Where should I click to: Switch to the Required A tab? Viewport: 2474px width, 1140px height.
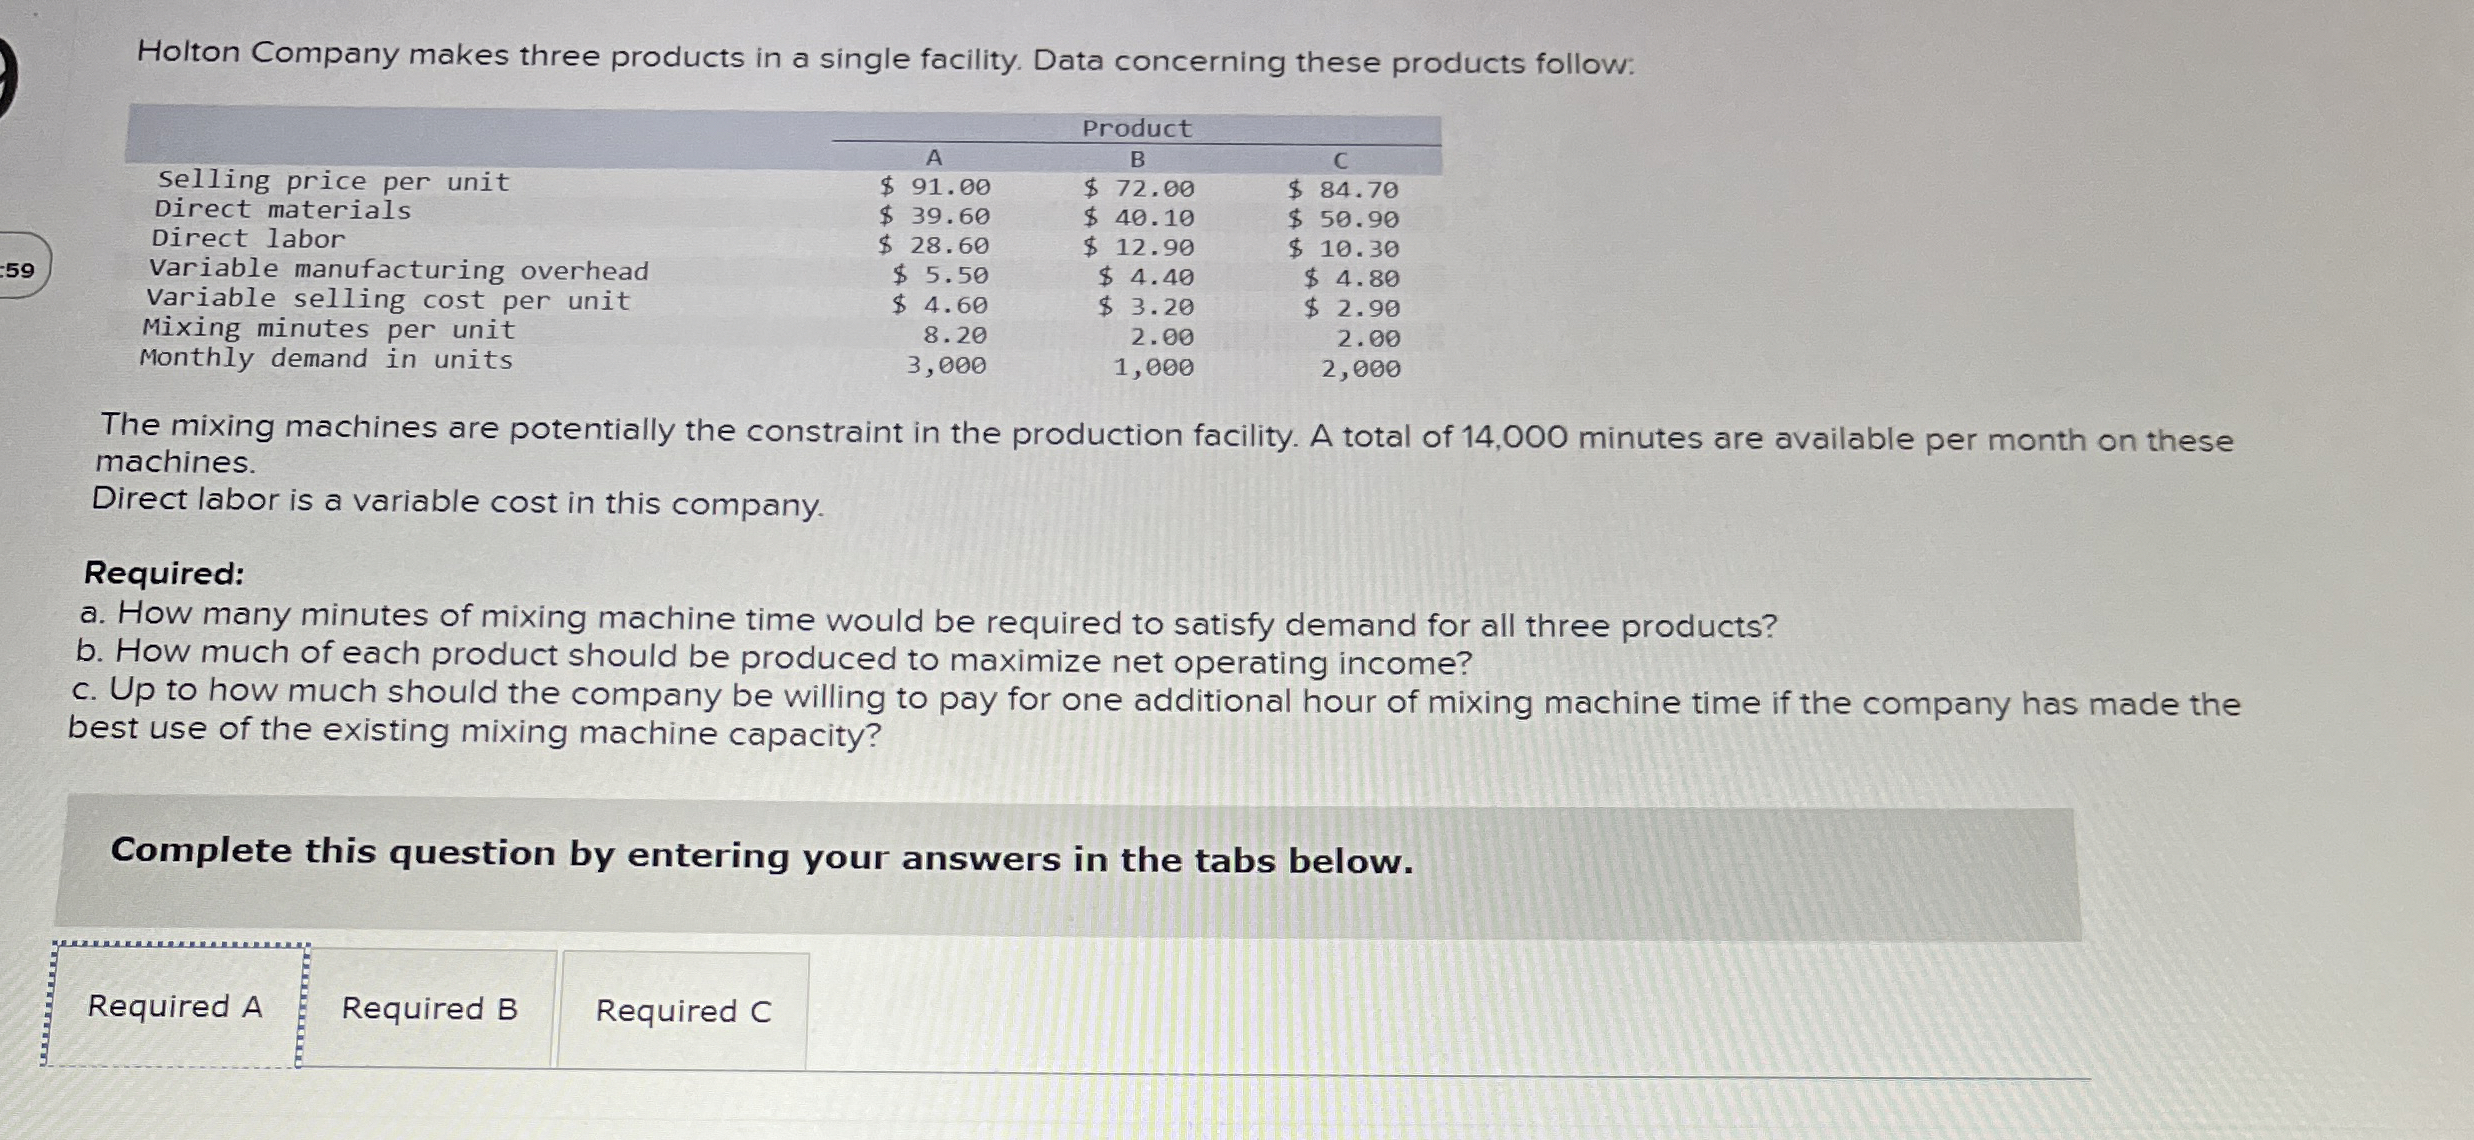176,1008
